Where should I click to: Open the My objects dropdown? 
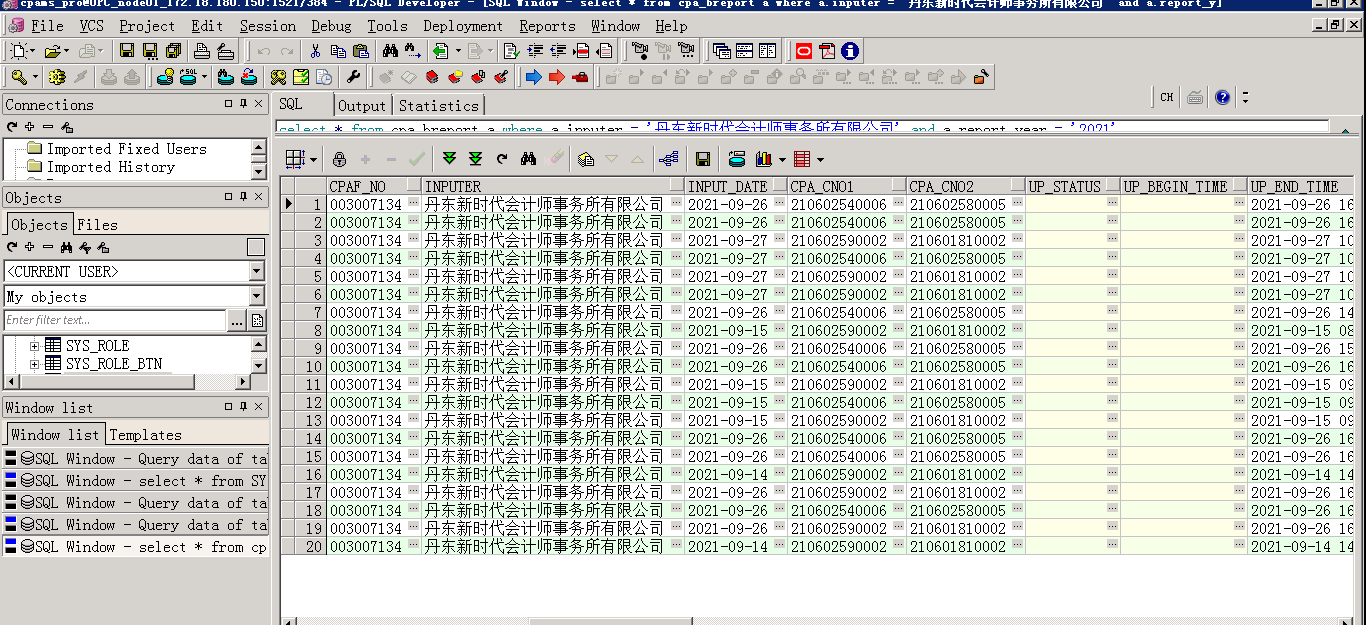click(x=256, y=297)
